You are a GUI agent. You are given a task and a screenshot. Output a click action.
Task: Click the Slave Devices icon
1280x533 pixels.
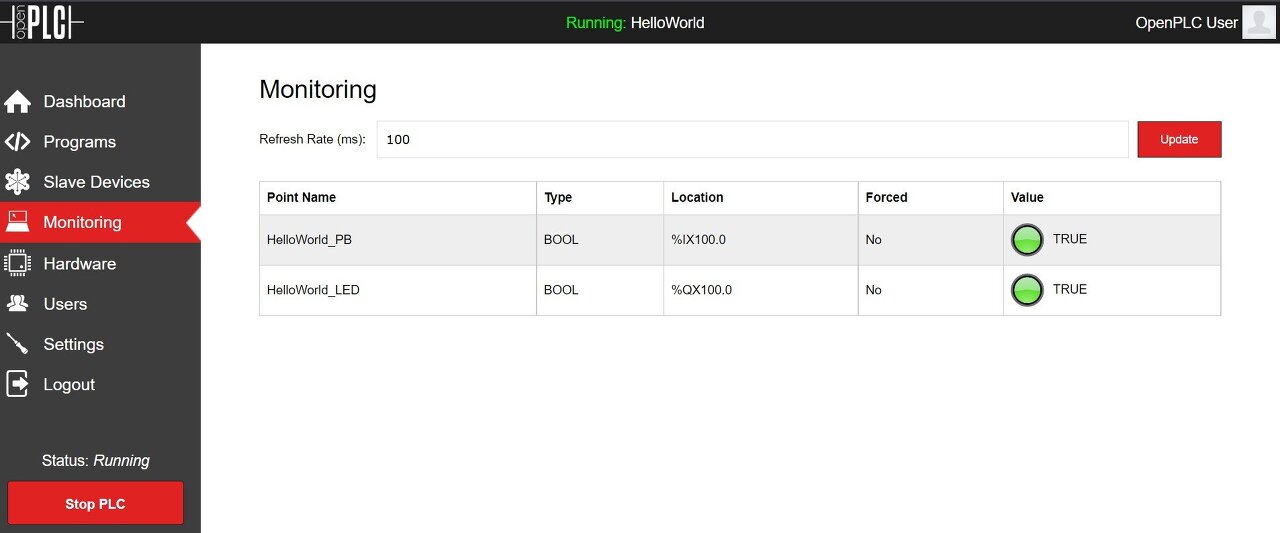pyautogui.click(x=17, y=182)
